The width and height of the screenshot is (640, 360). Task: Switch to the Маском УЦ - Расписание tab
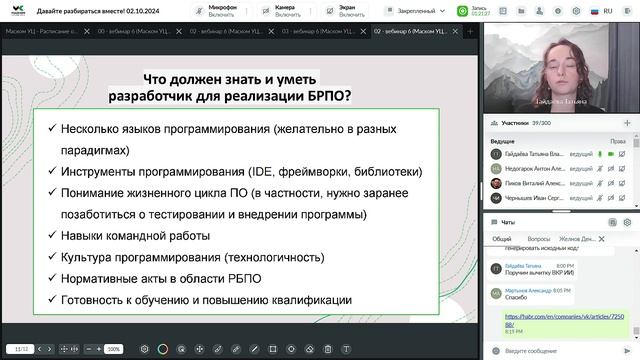click(x=41, y=31)
